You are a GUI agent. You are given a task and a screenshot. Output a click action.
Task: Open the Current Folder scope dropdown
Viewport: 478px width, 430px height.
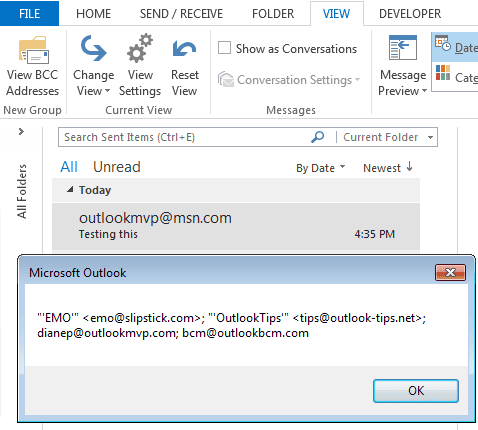(x=388, y=137)
